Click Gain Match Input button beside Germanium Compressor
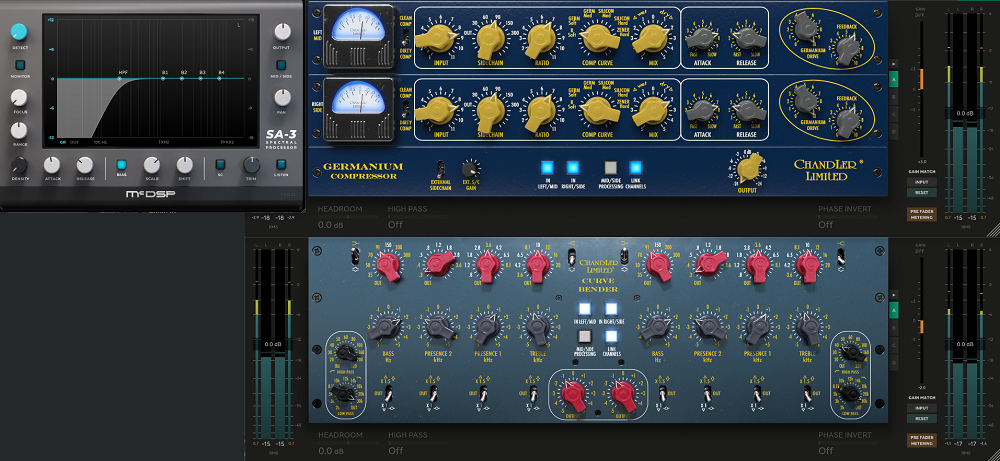 pyautogui.click(x=922, y=182)
